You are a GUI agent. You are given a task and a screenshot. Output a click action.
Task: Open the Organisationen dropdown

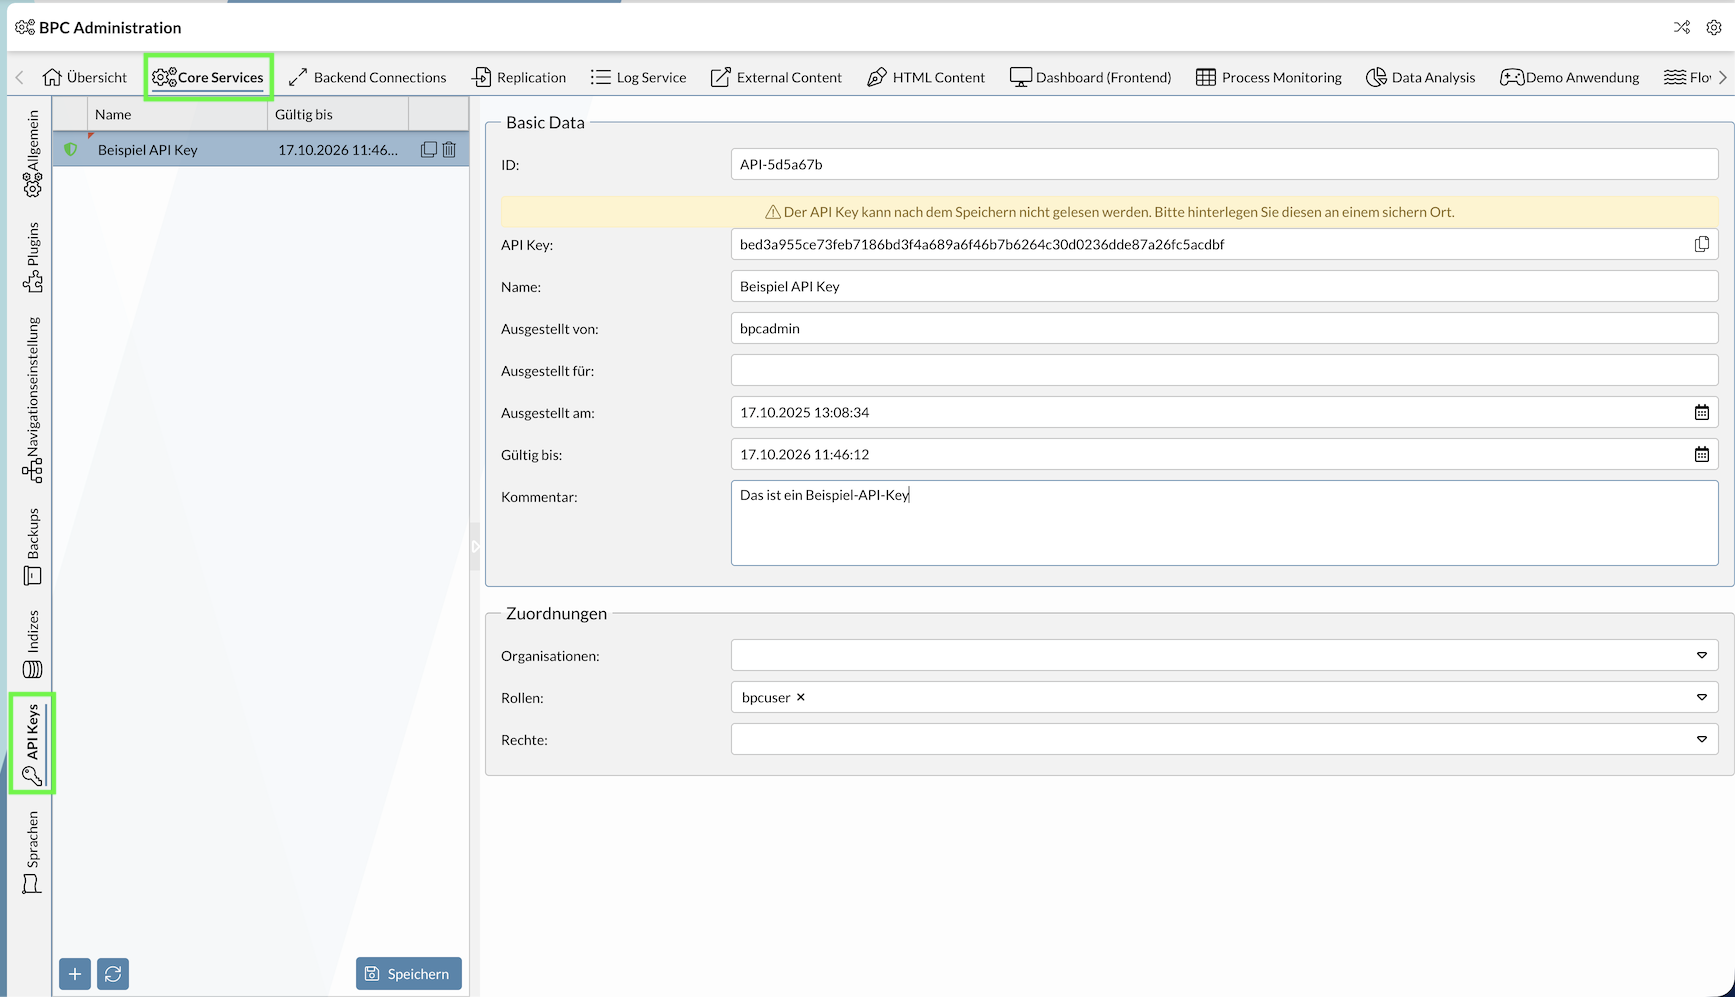click(x=1701, y=655)
